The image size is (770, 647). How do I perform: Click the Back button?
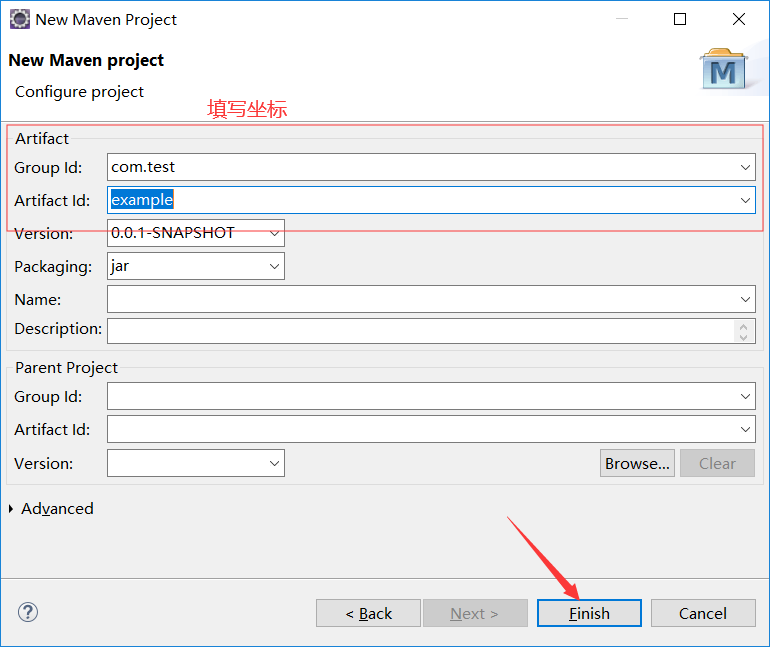tap(368, 613)
